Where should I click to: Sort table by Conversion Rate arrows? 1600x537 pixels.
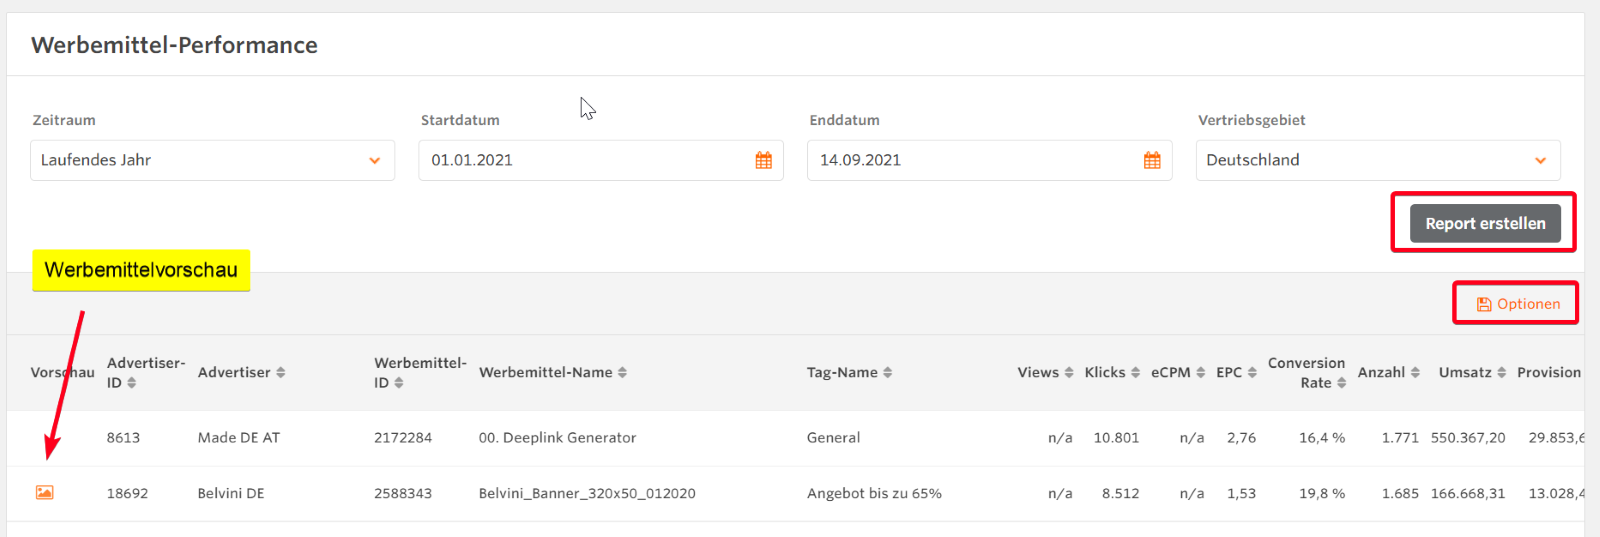tap(1341, 383)
